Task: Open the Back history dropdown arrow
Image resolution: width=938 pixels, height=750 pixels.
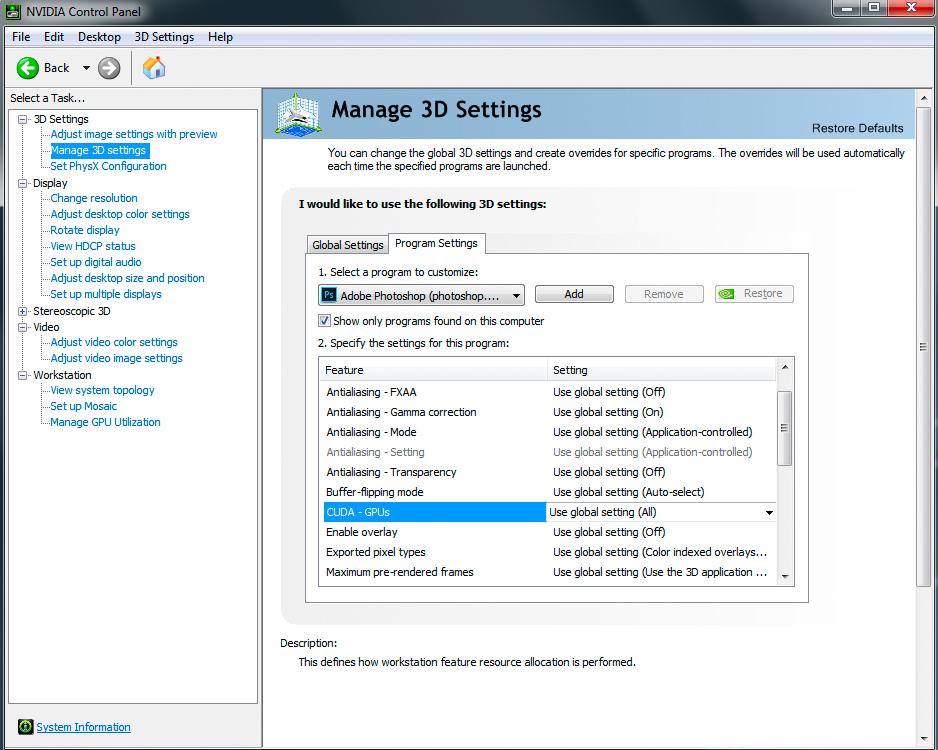Action: (x=86, y=68)
